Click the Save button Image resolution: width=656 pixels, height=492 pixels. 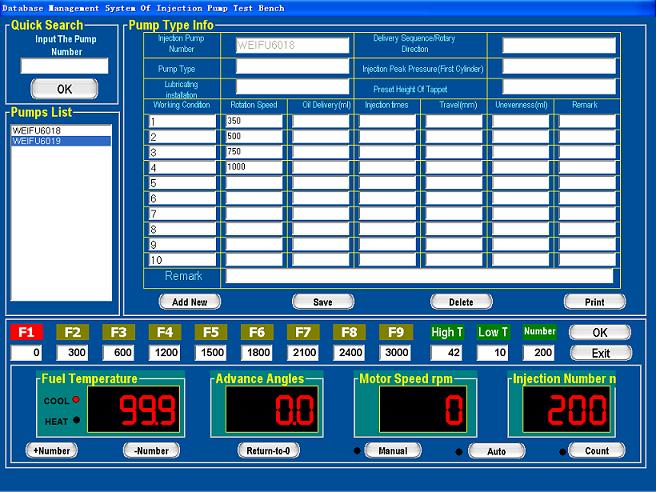pos(323,301)
